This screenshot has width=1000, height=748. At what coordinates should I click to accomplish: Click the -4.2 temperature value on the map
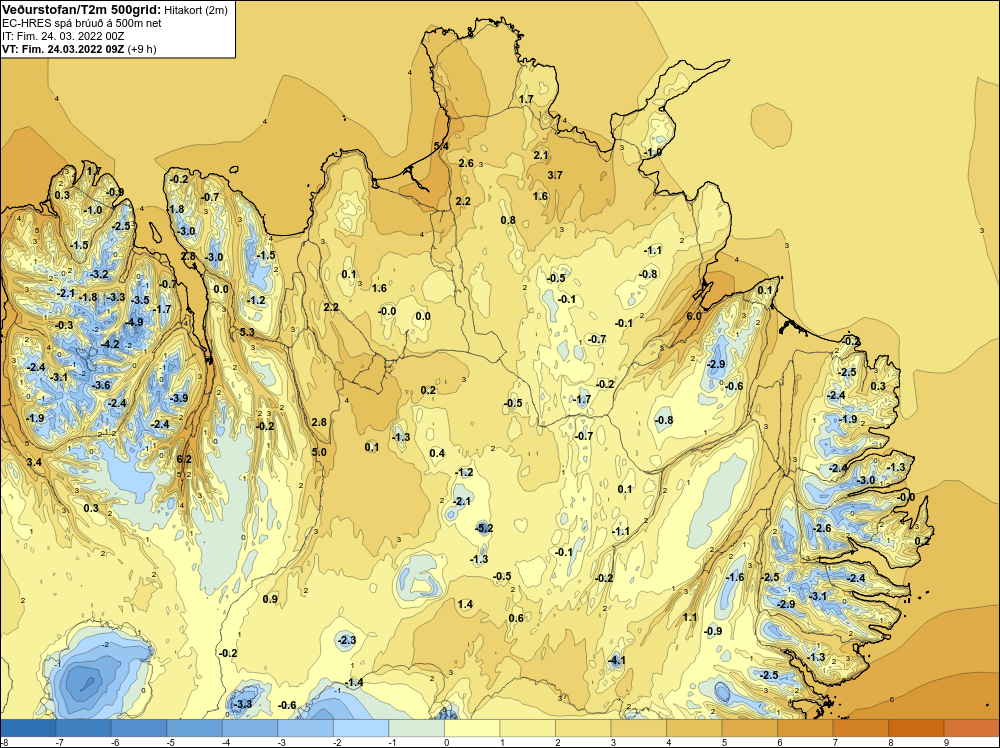110,344
